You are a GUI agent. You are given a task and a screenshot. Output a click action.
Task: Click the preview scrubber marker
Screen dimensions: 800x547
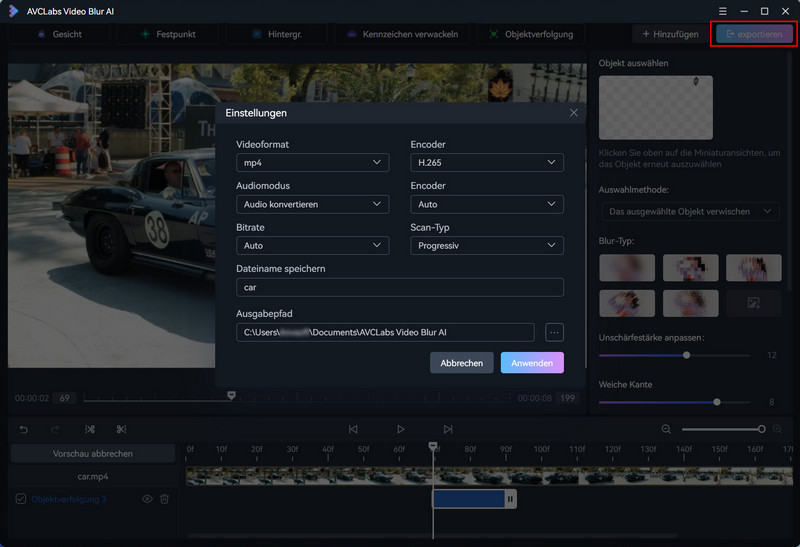[x=231, y=395]
